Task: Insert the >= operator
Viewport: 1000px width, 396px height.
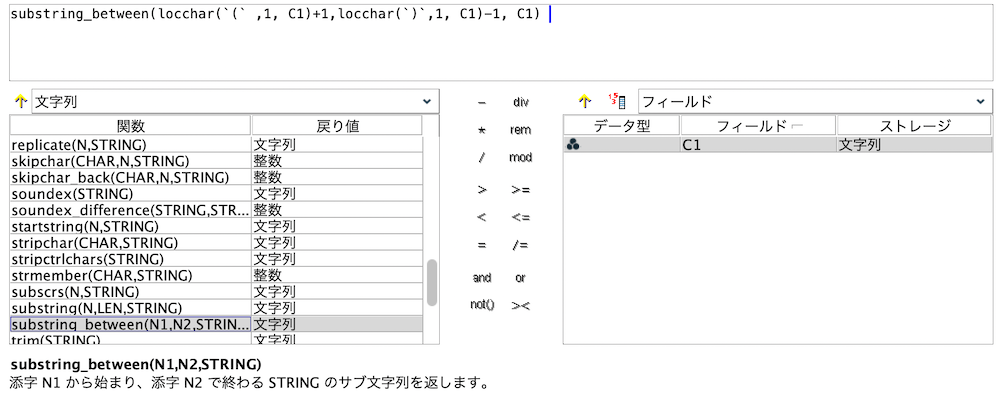Action: 520,189
